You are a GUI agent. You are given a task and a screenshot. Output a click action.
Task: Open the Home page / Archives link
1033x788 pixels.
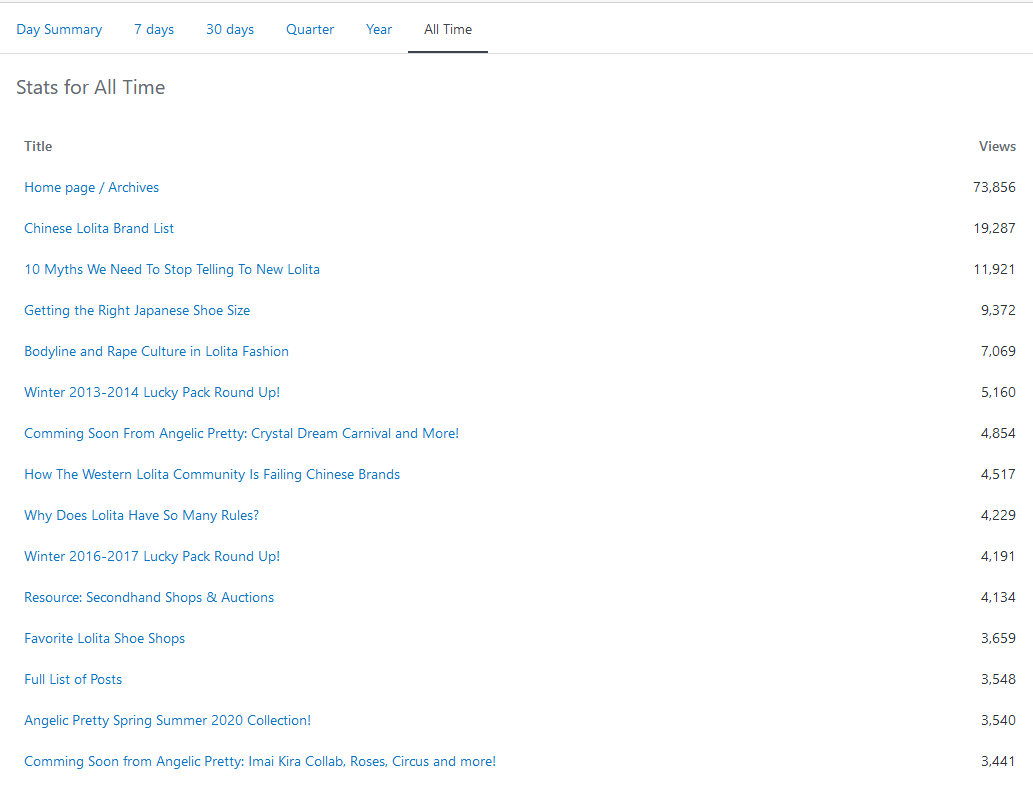[92, 187]
